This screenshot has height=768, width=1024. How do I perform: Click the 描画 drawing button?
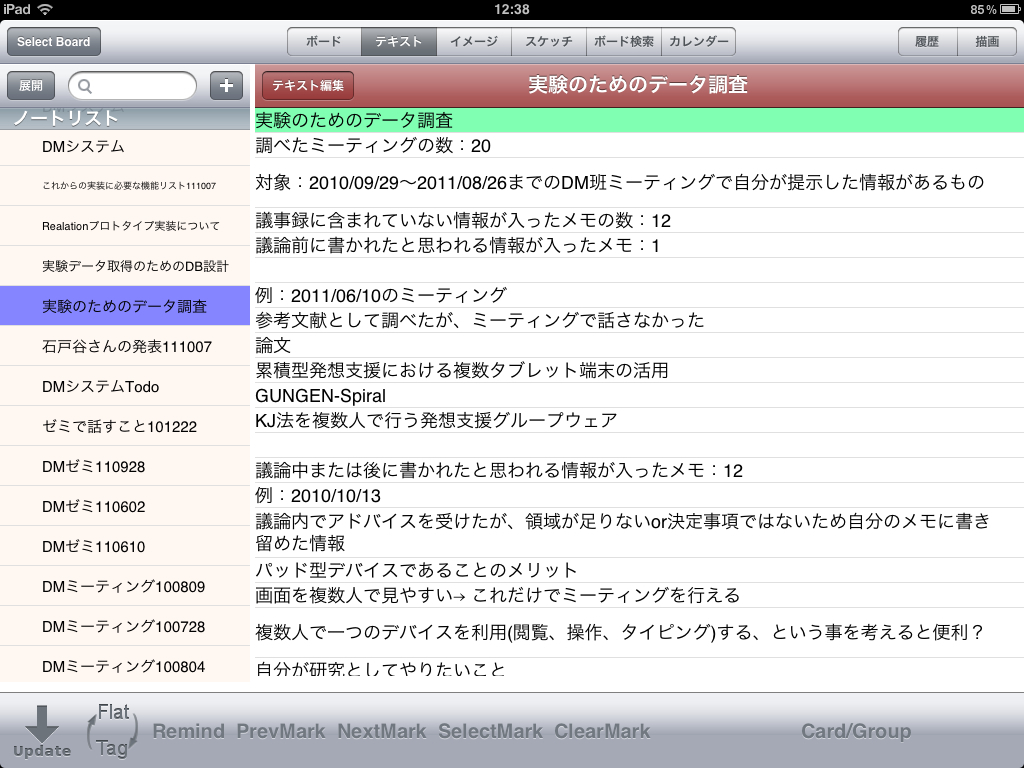click(986, 42)
